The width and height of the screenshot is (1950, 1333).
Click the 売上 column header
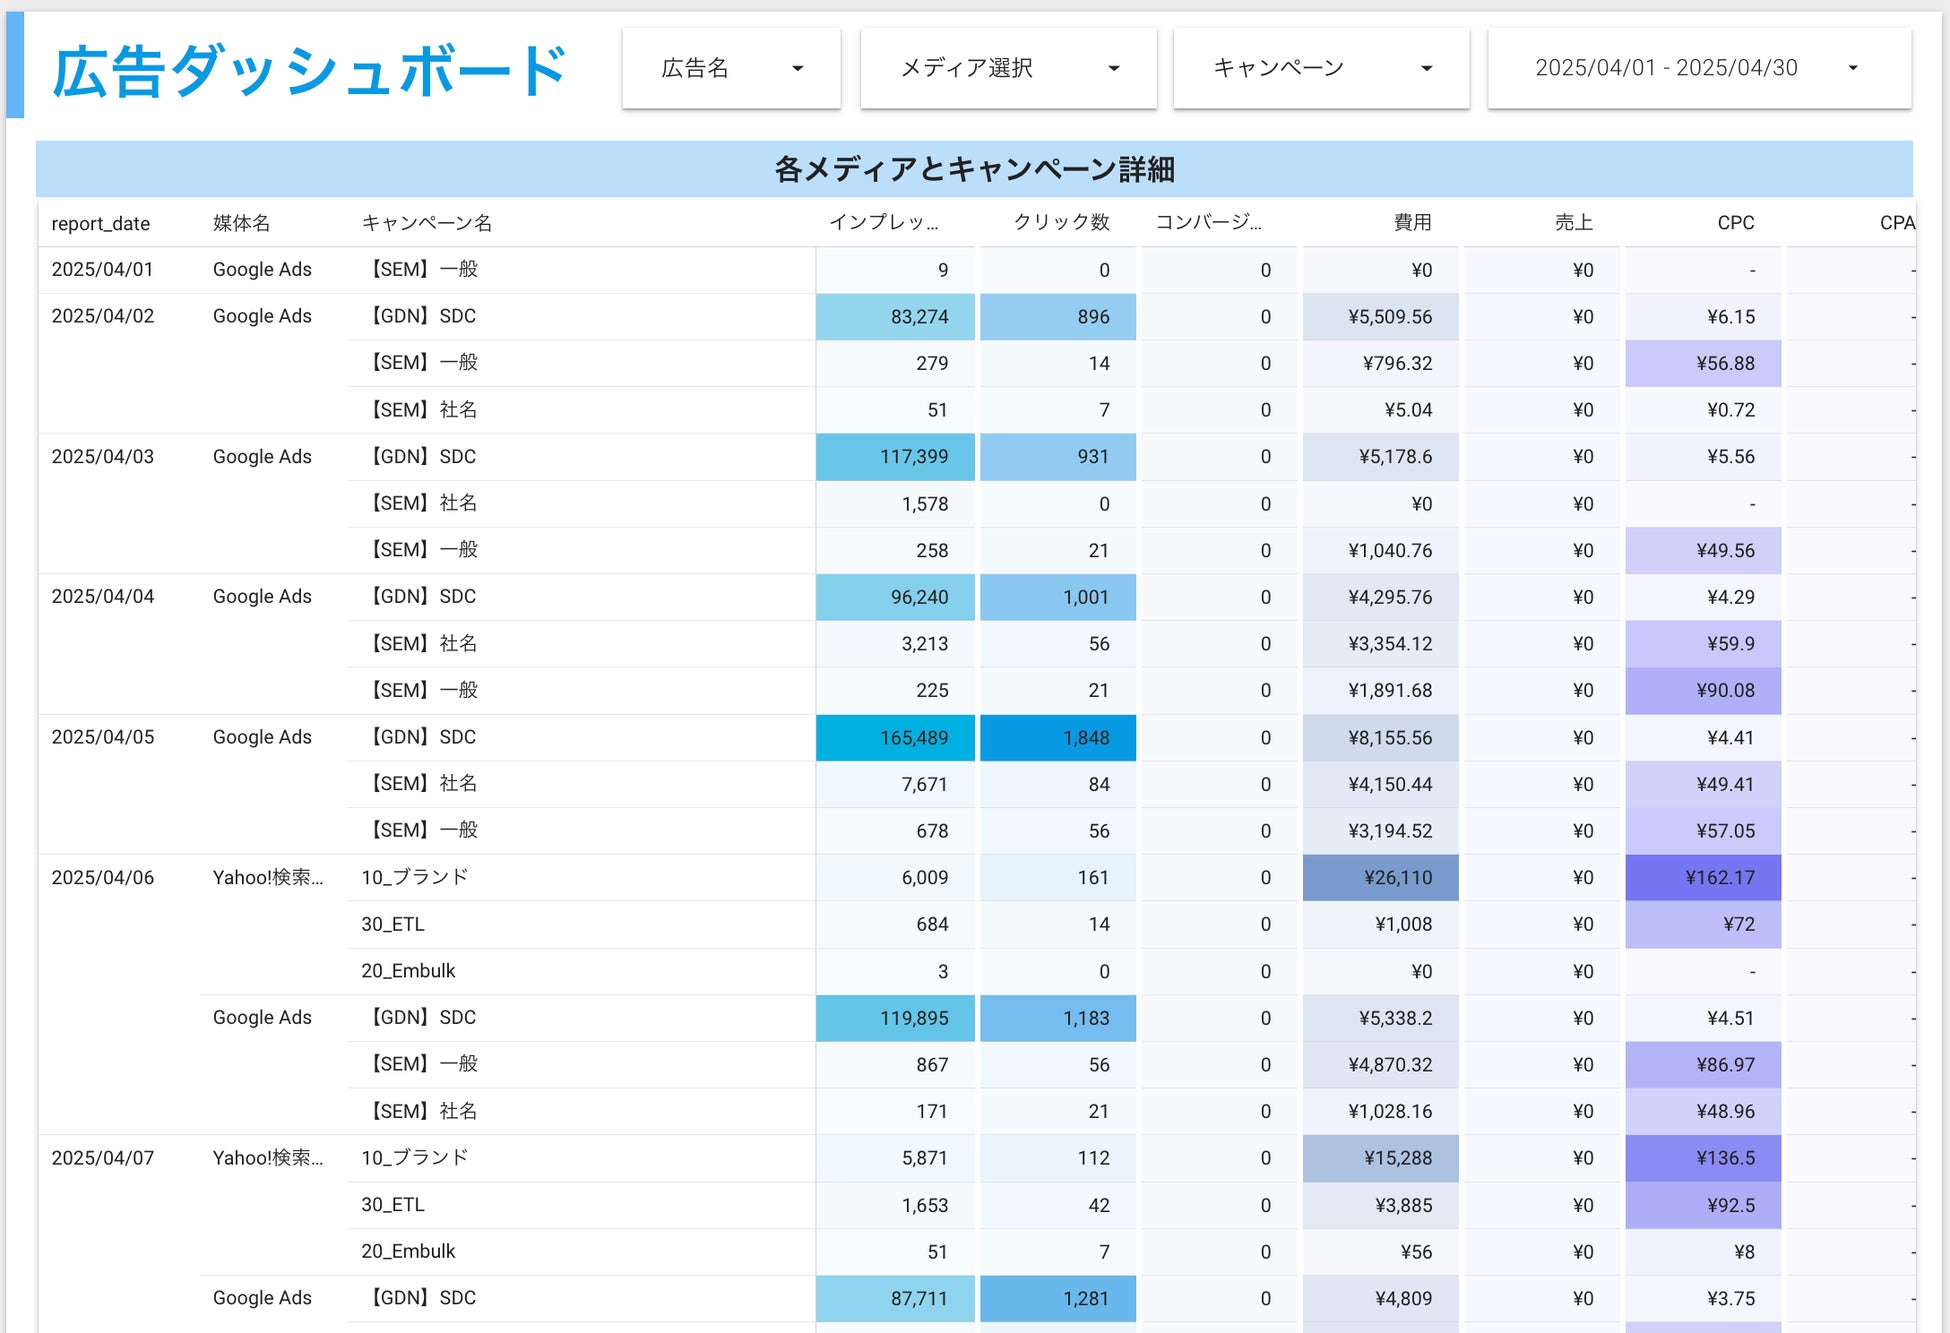click(x=1573, y=222)
